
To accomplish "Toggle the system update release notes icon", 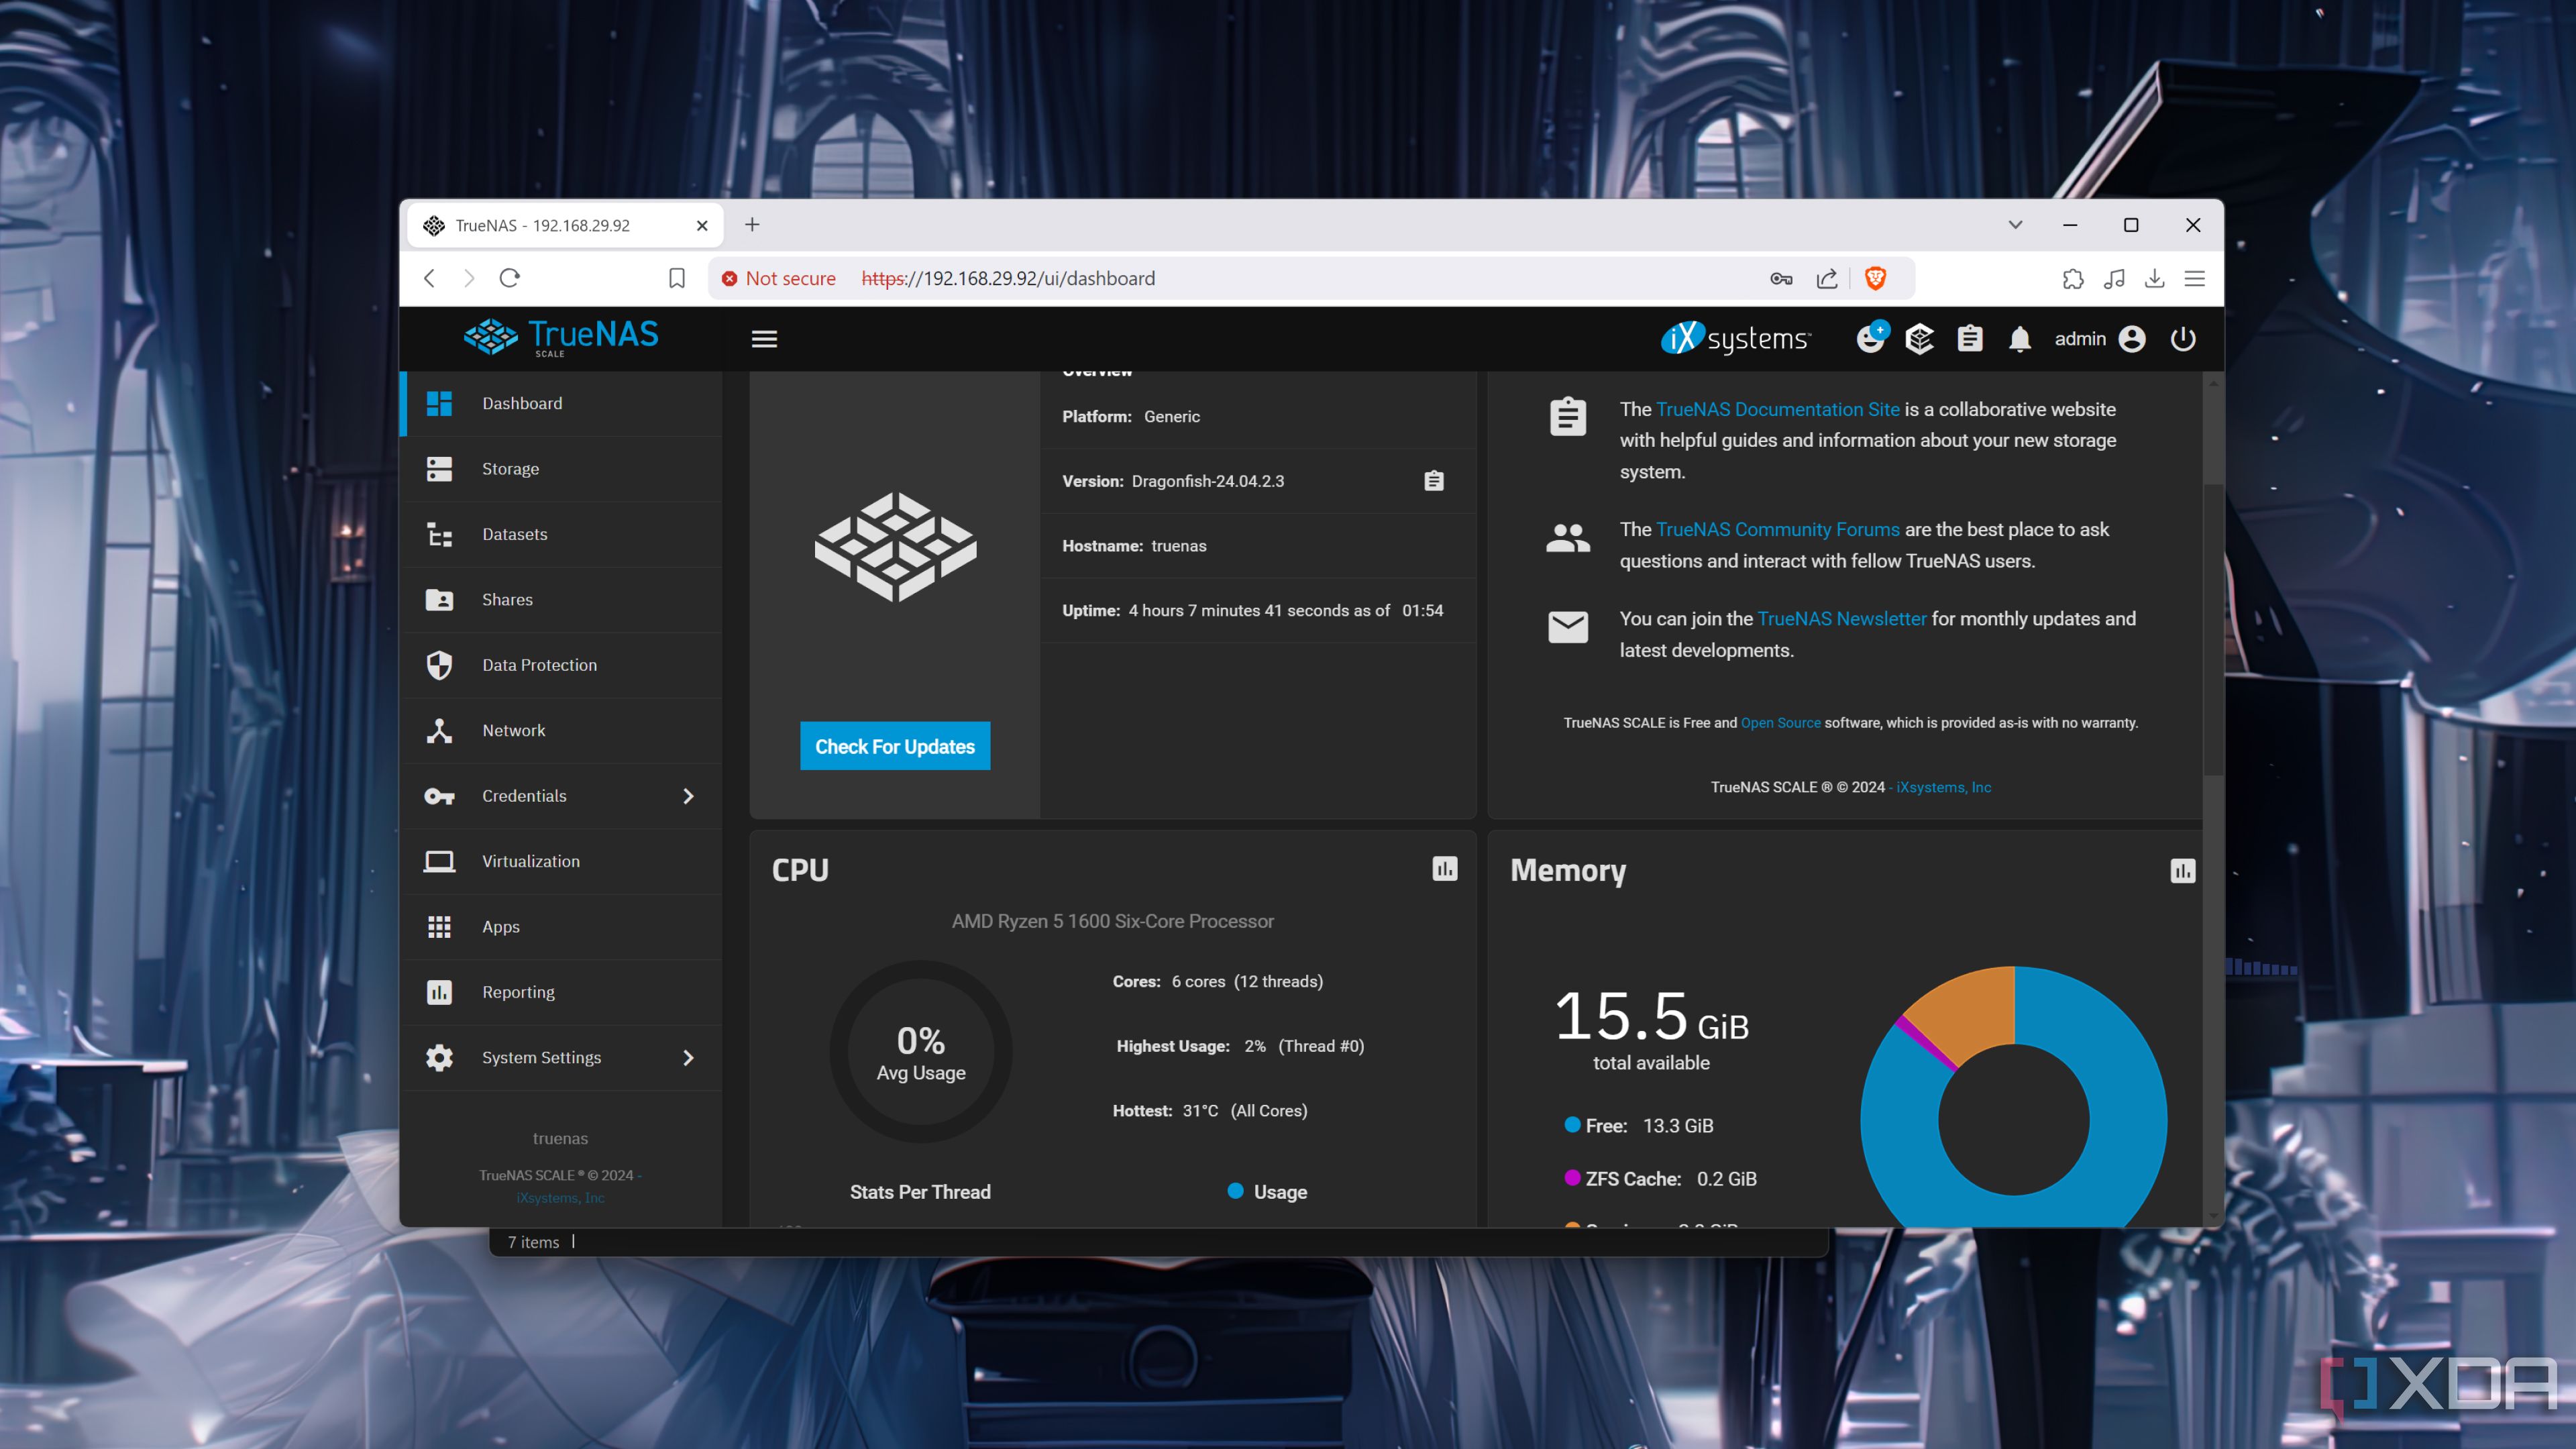I will [x=1435, y=481].
